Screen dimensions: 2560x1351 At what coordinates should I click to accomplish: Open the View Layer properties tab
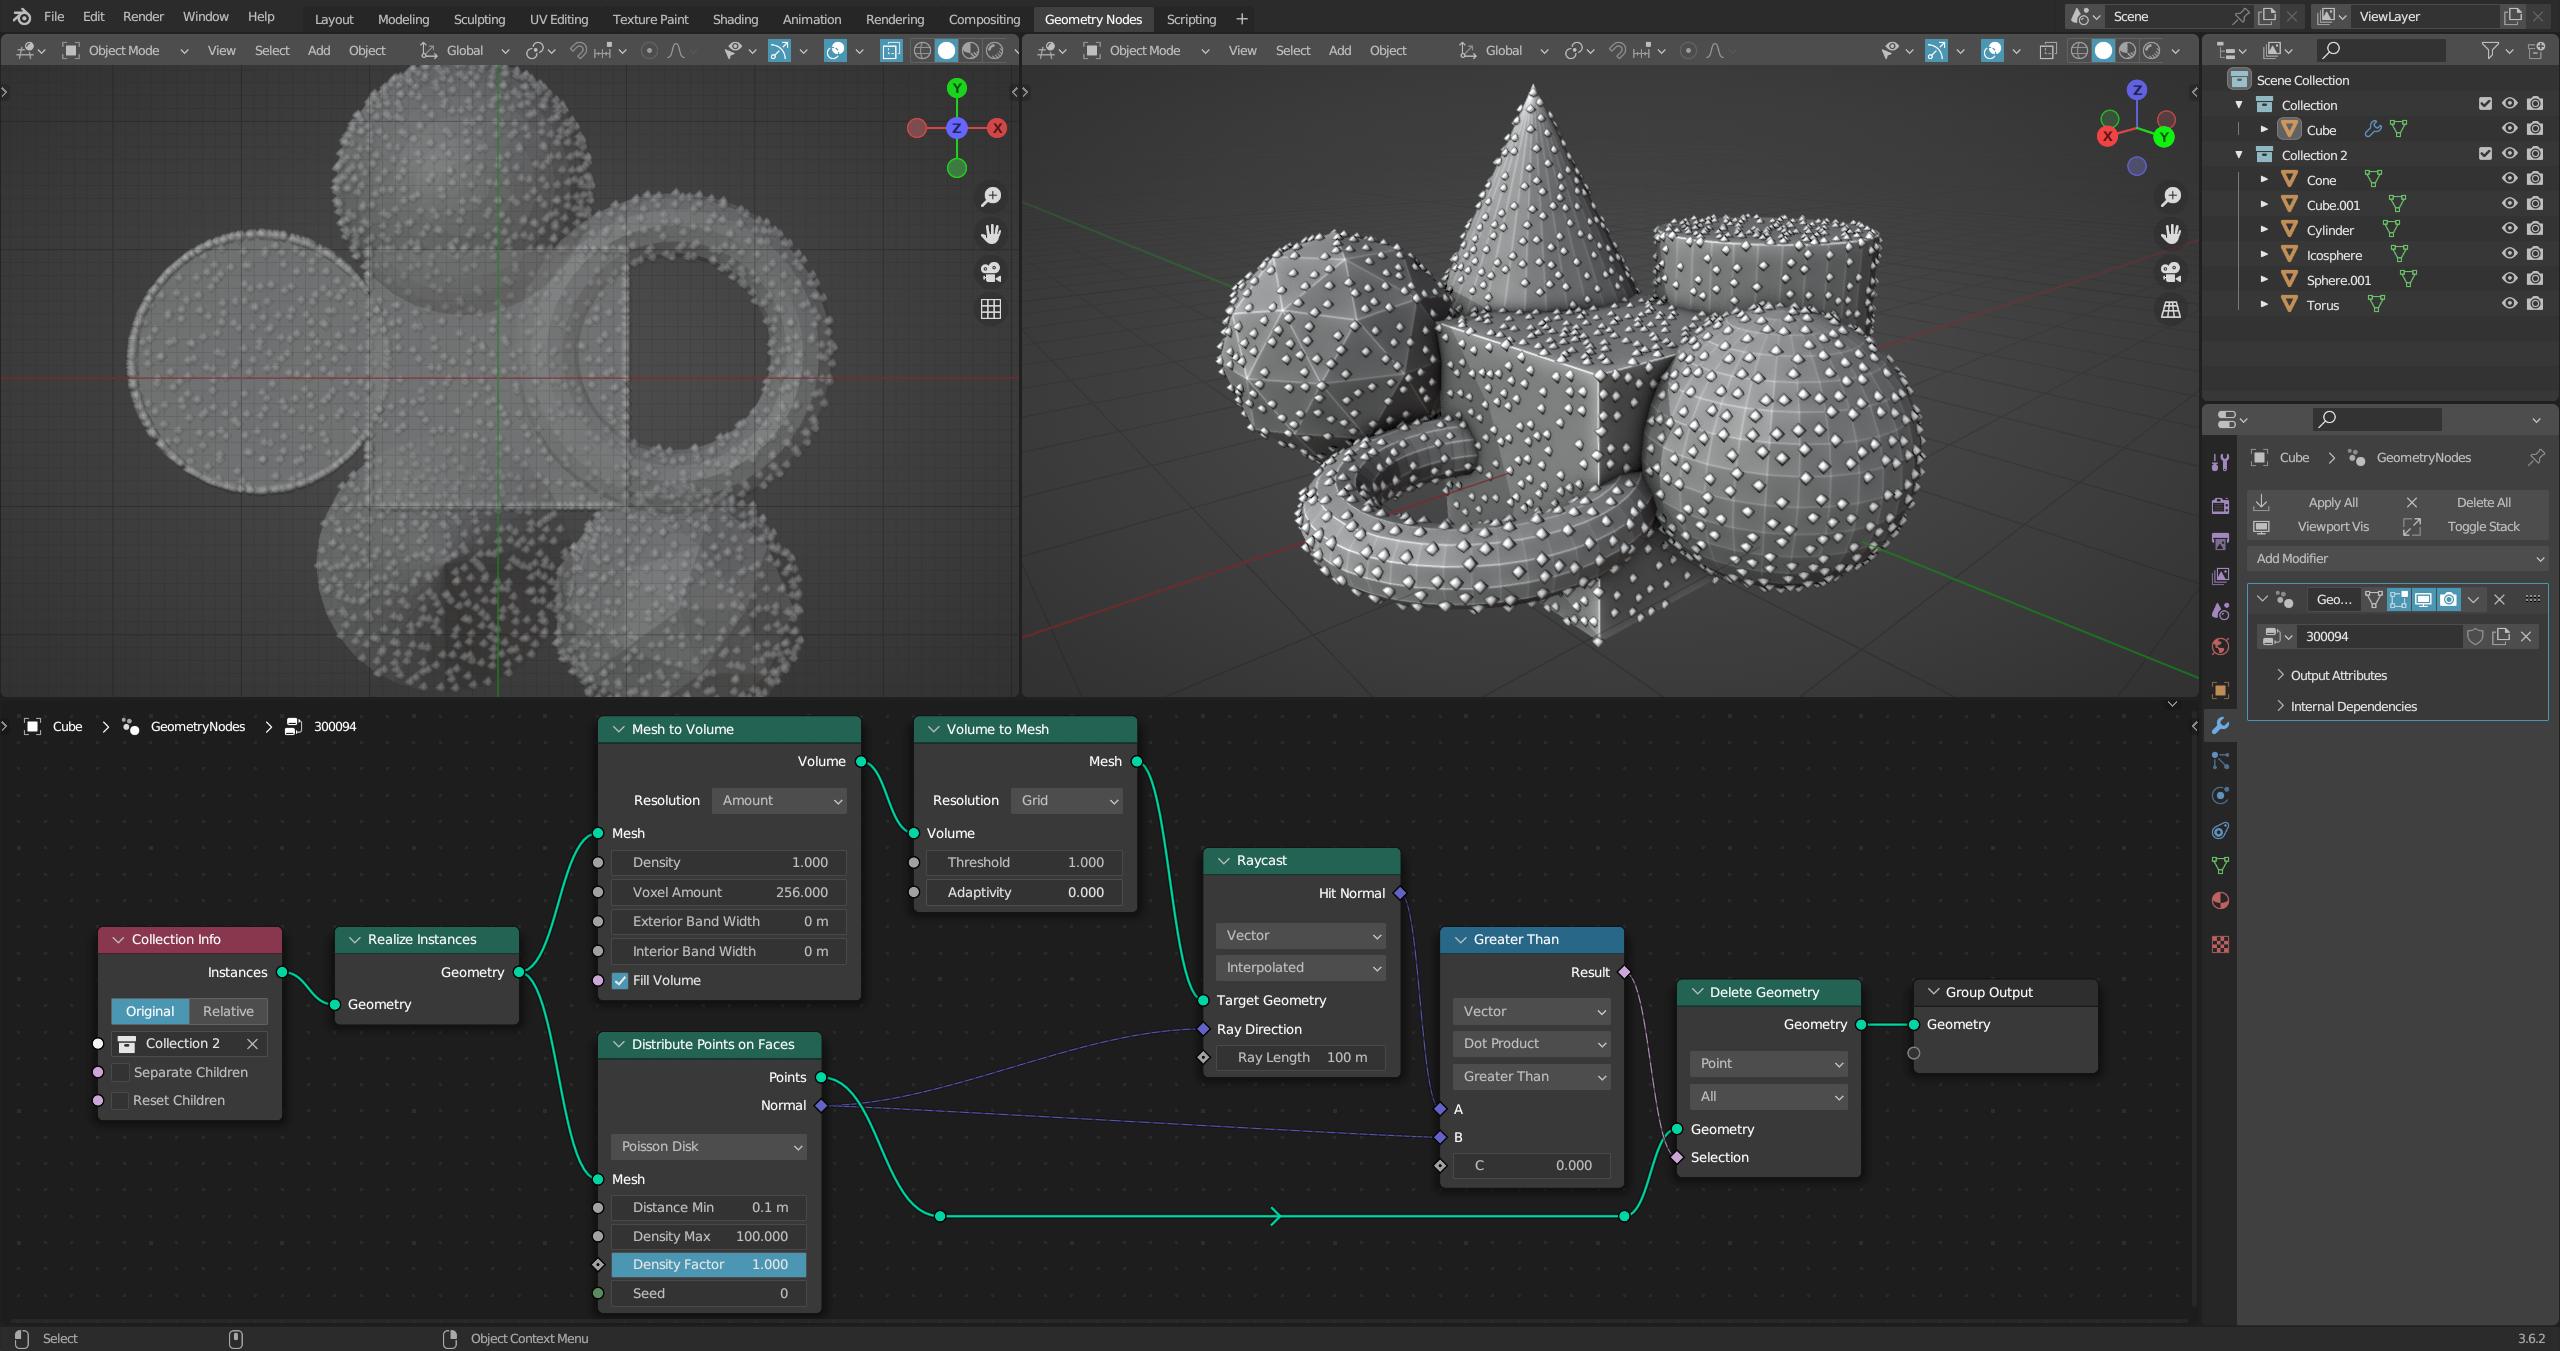[2220, 576]
